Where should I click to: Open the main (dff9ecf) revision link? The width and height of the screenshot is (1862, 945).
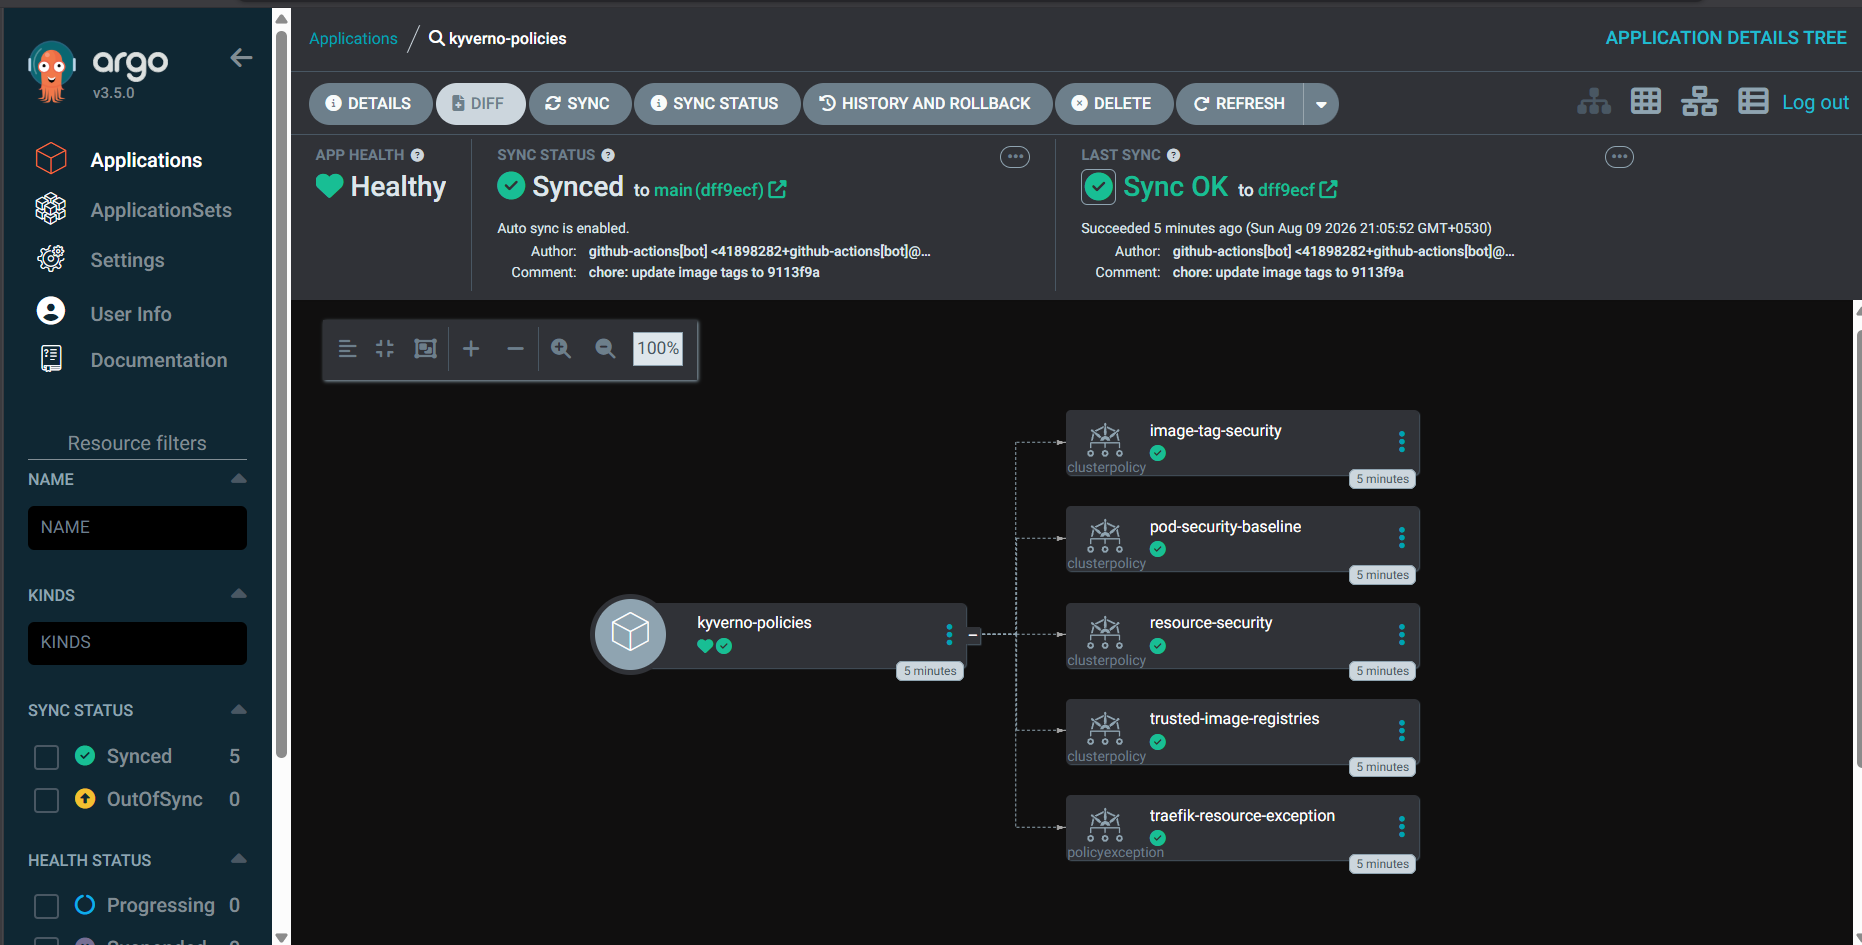pos(709,190)
